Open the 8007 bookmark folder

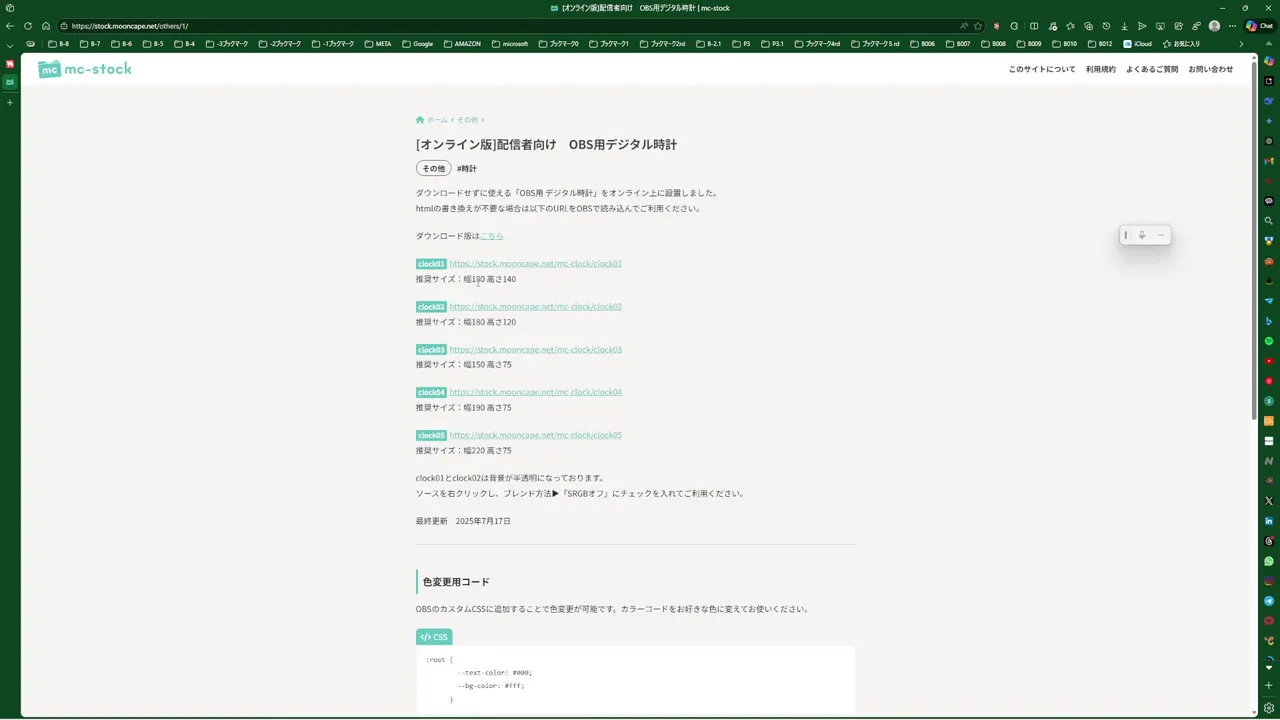pyautogui.click(x=957, y=44)
